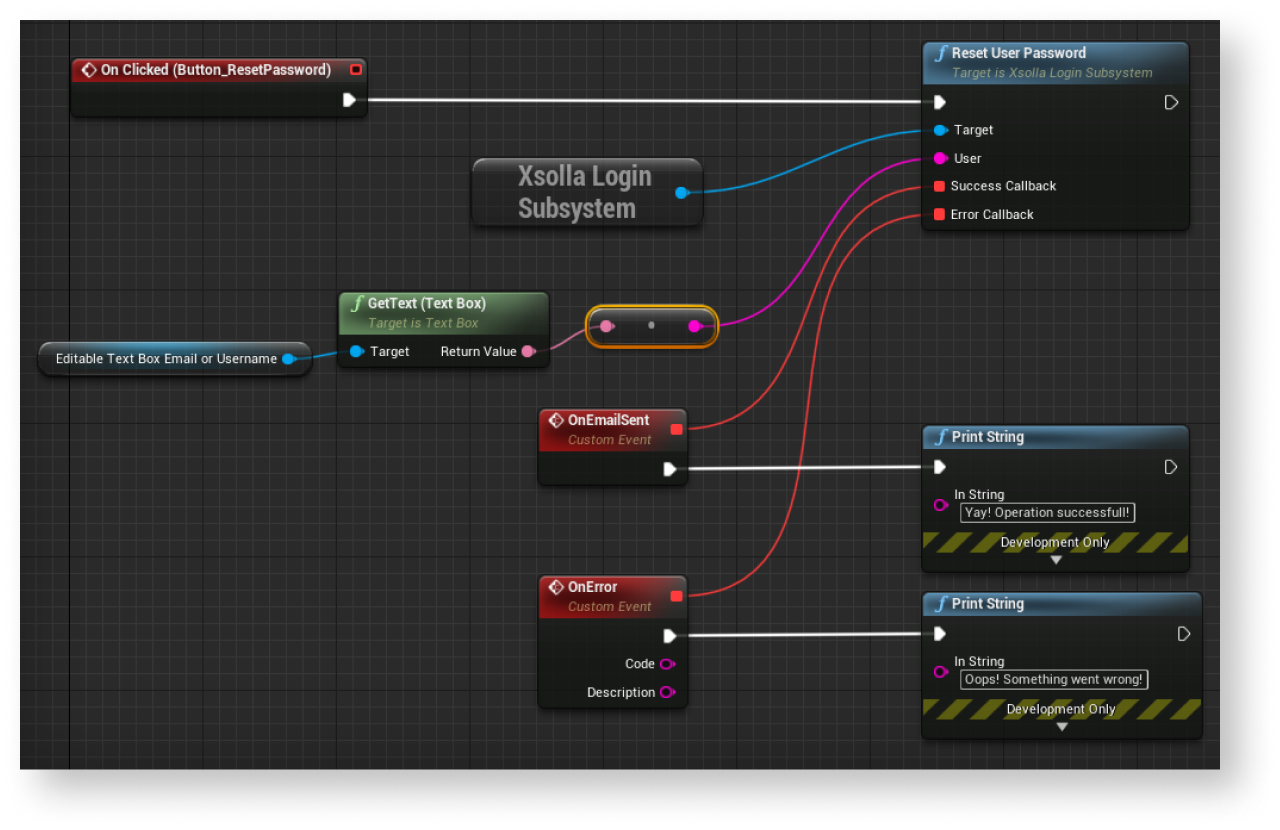This screenshot has height=830, width=1280.
Task: Click the On Clicked event execution output pin
Action: [349, 100]
